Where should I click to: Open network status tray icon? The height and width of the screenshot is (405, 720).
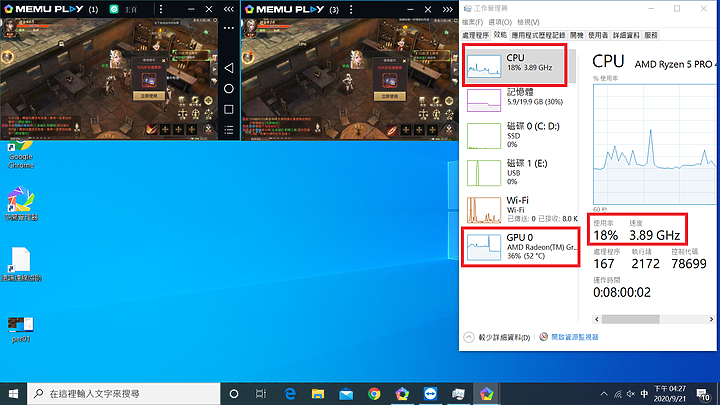tap(618, 394)
